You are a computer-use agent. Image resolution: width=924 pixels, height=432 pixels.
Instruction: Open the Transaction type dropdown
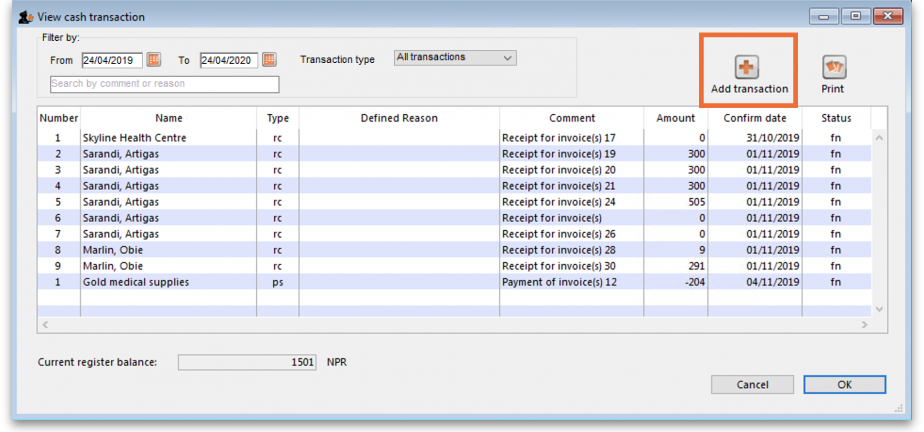pos(455,58)
